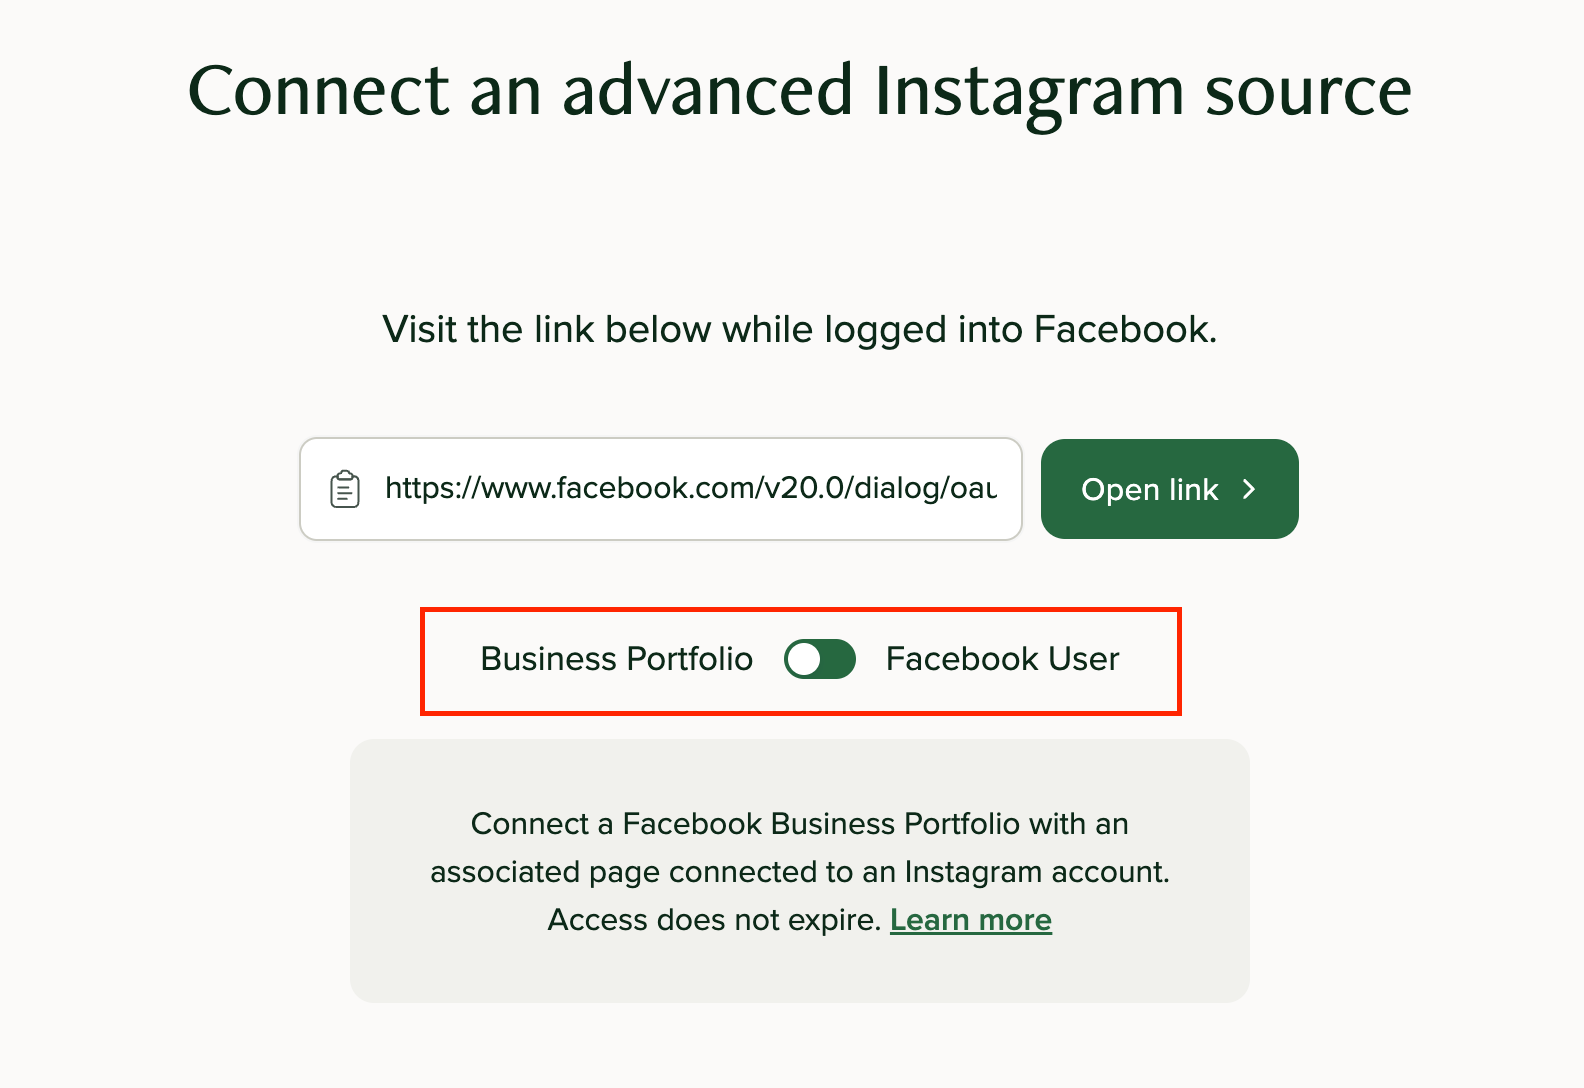Image resolution: width=1584 pixels, height=1088 pixels.
Task: Click the facebook.com URL text
Action: coord(690,489)
